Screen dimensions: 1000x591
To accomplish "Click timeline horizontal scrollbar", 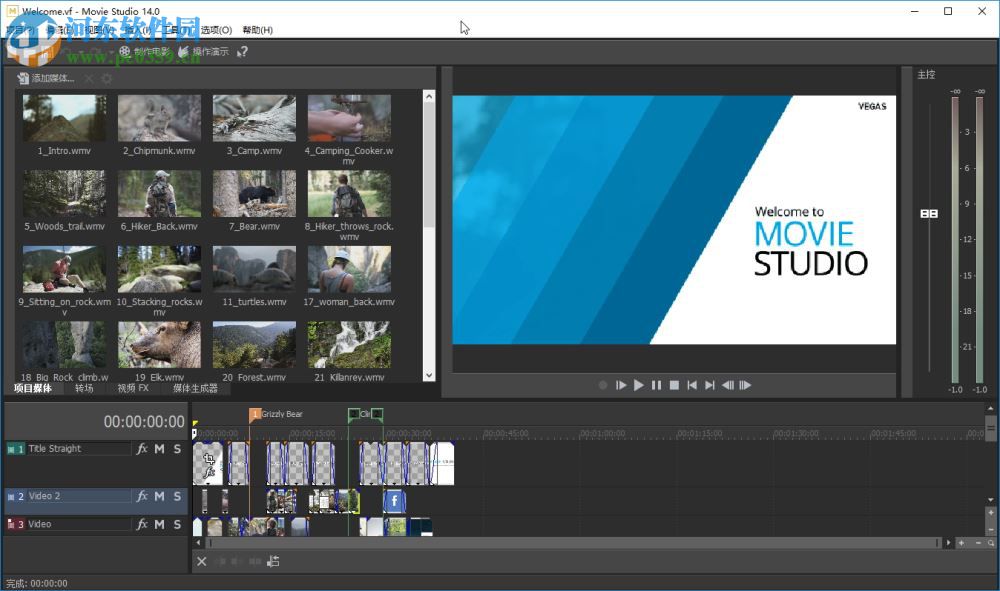I will point(573,543).
